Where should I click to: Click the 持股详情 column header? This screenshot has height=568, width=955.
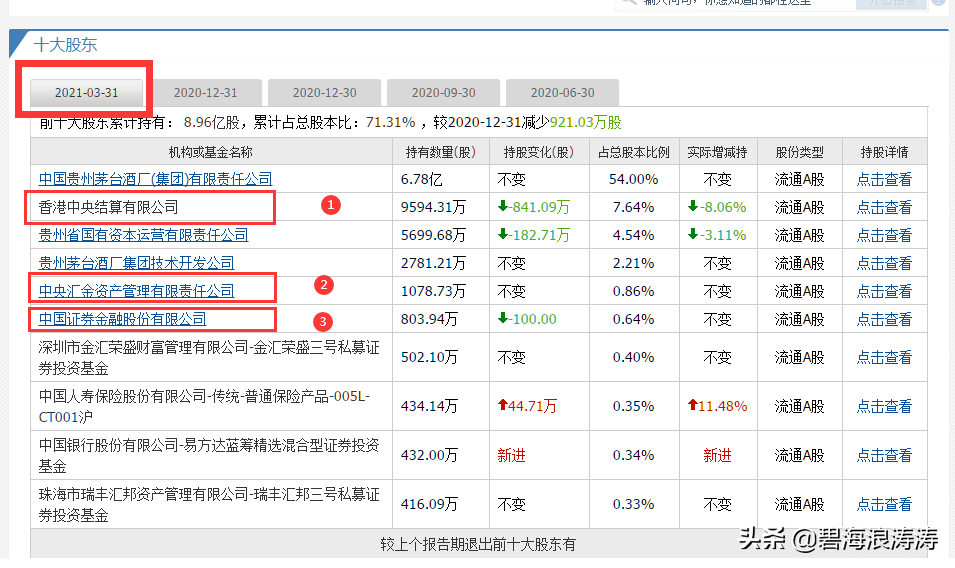pyautogui.click(x=884, y=152)
